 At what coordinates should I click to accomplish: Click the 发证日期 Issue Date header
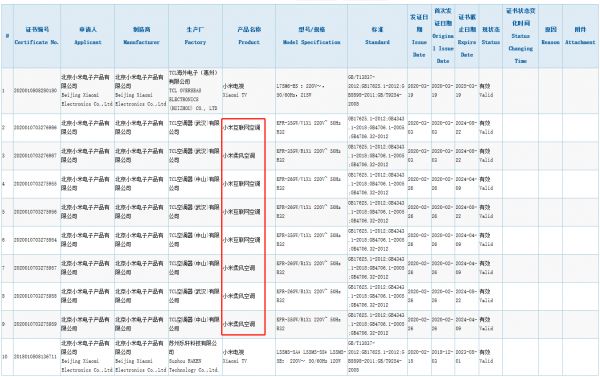pyautogui.click(x=419, y=36)
